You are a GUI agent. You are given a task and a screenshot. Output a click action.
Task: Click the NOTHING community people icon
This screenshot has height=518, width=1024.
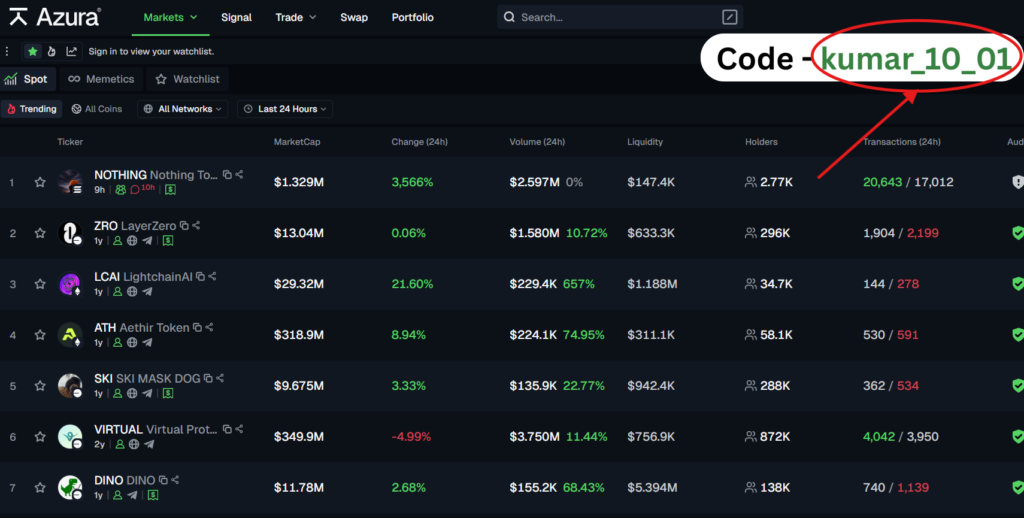pyautogui.click(x=121, y=190)
